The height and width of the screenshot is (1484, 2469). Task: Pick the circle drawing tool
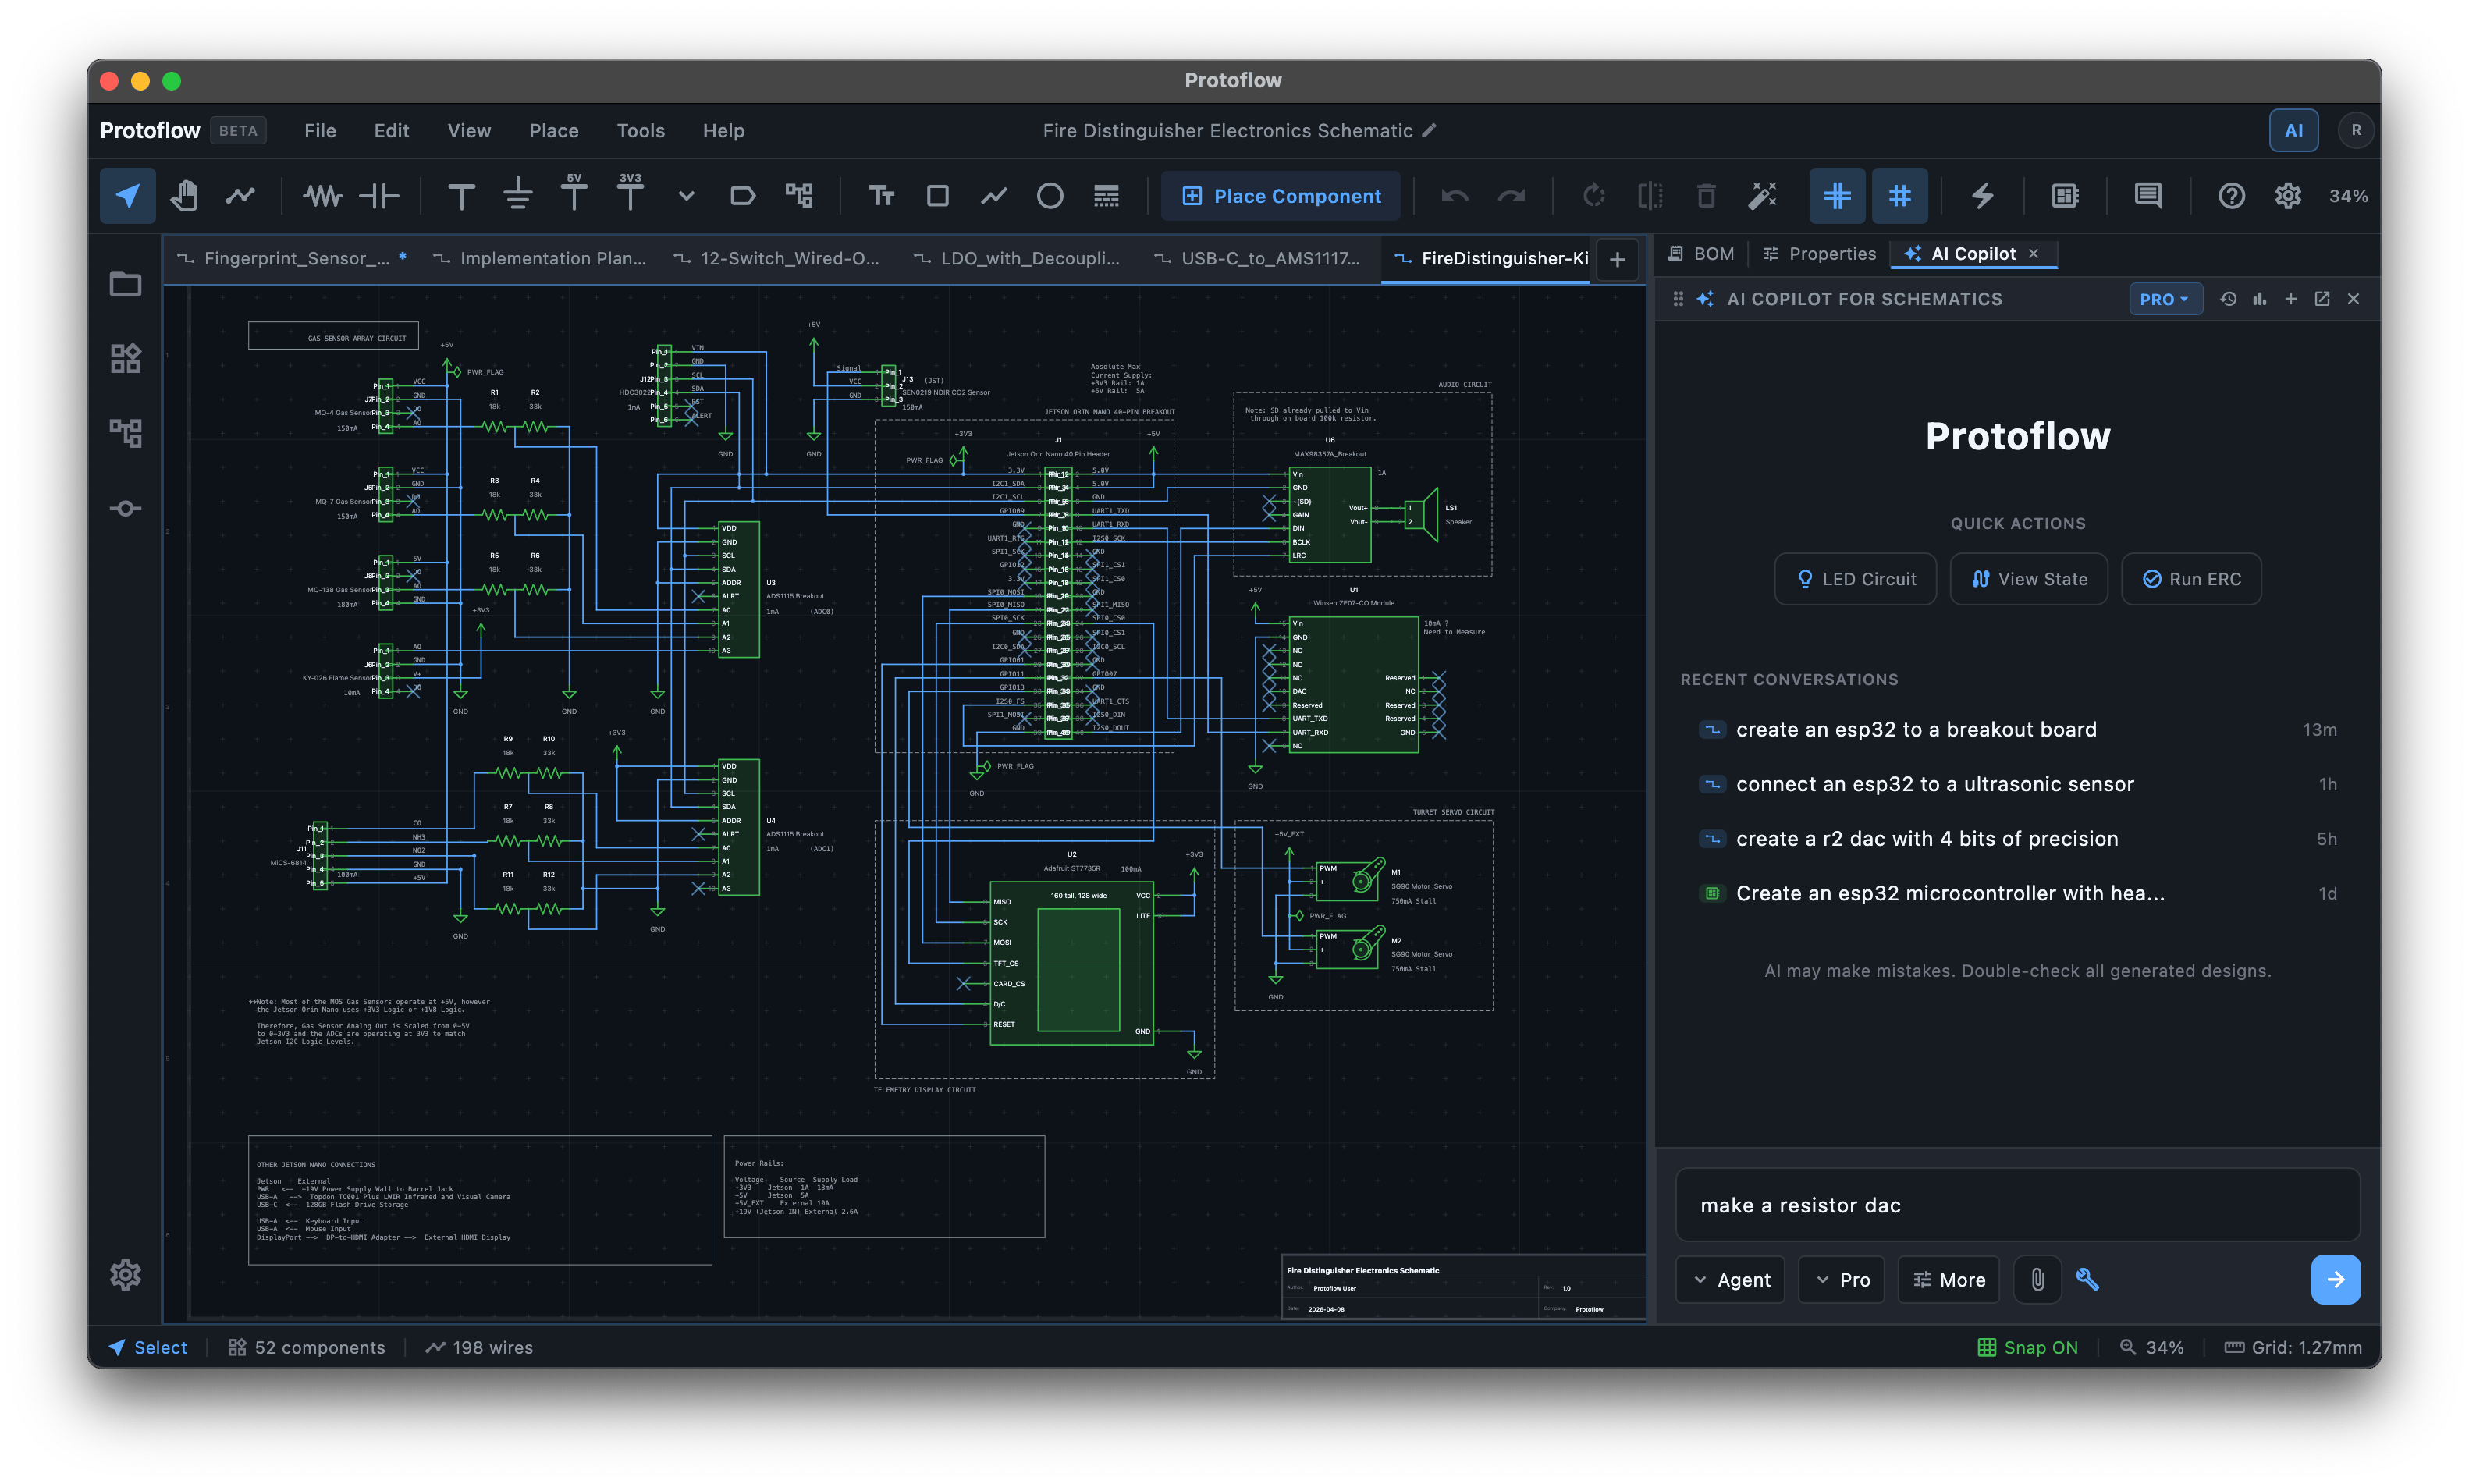[x=1050, y=196]
